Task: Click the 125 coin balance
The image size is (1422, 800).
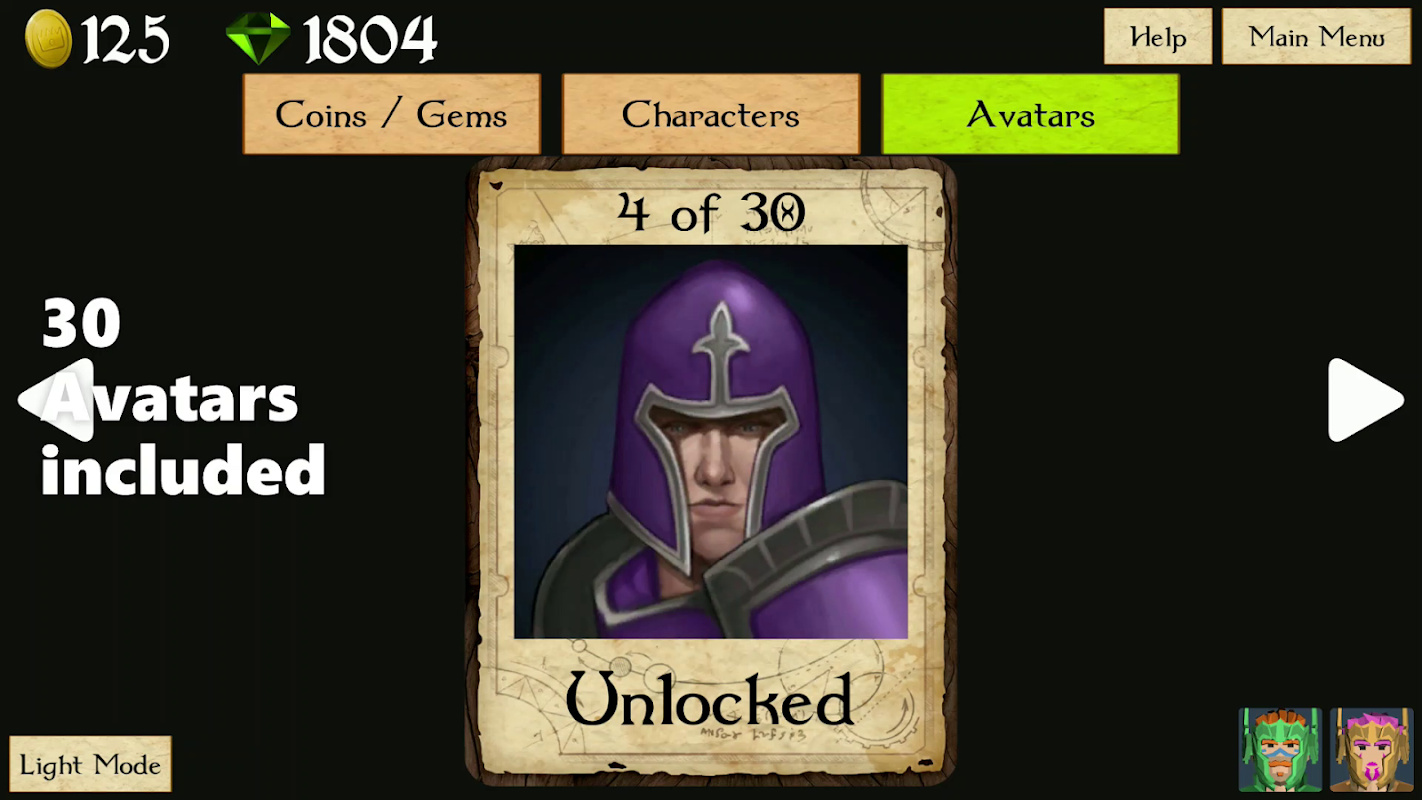Action: click(125, 40)
